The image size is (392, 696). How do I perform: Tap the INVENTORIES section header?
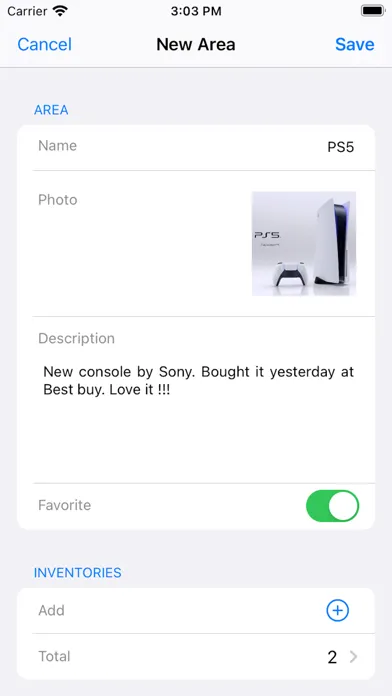[78, 573]
